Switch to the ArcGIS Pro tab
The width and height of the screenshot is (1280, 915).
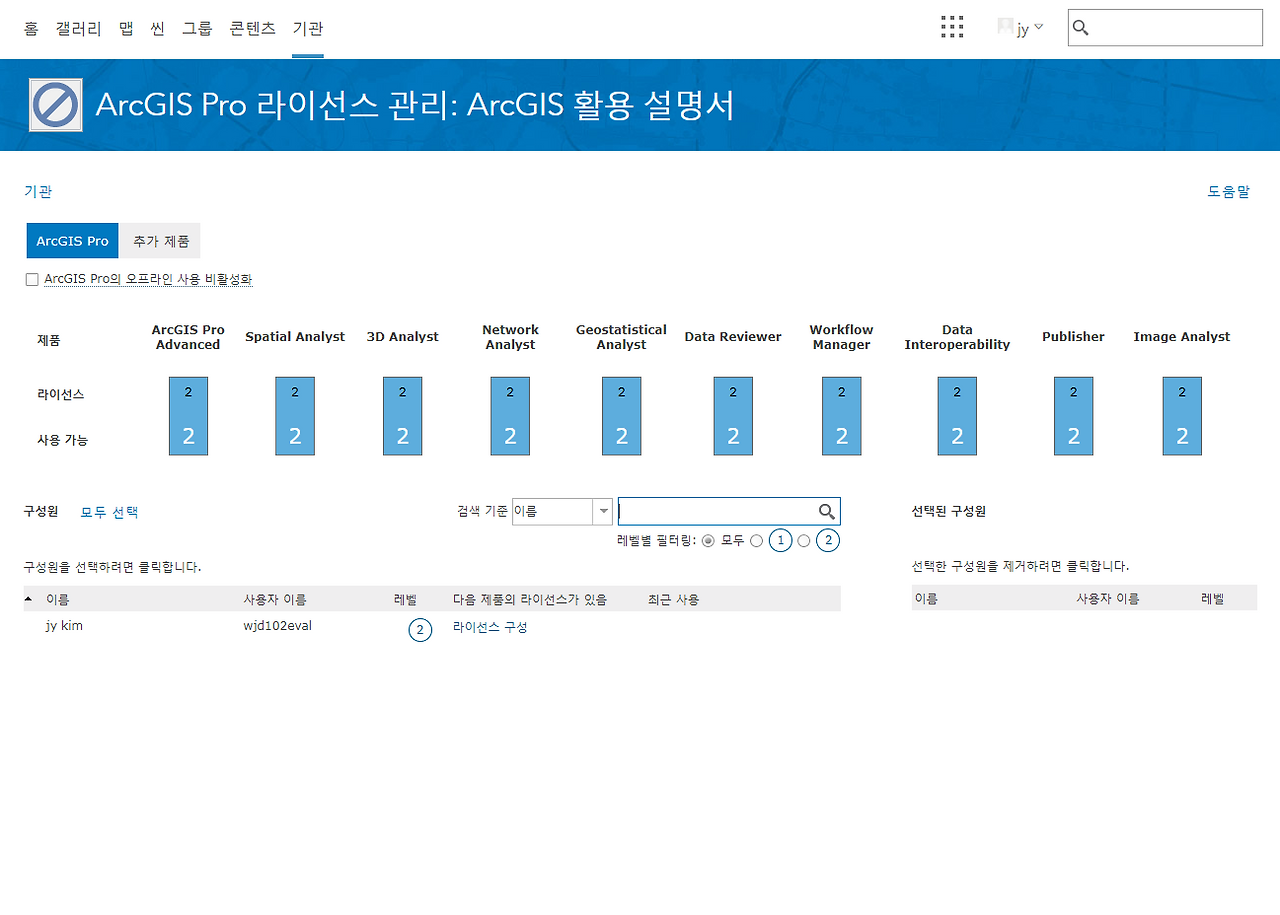point(72,241)
